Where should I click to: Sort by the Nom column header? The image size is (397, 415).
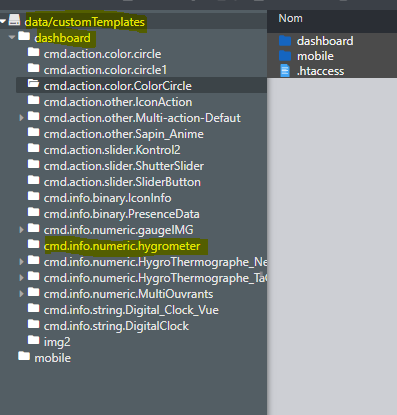coord(290,18)
